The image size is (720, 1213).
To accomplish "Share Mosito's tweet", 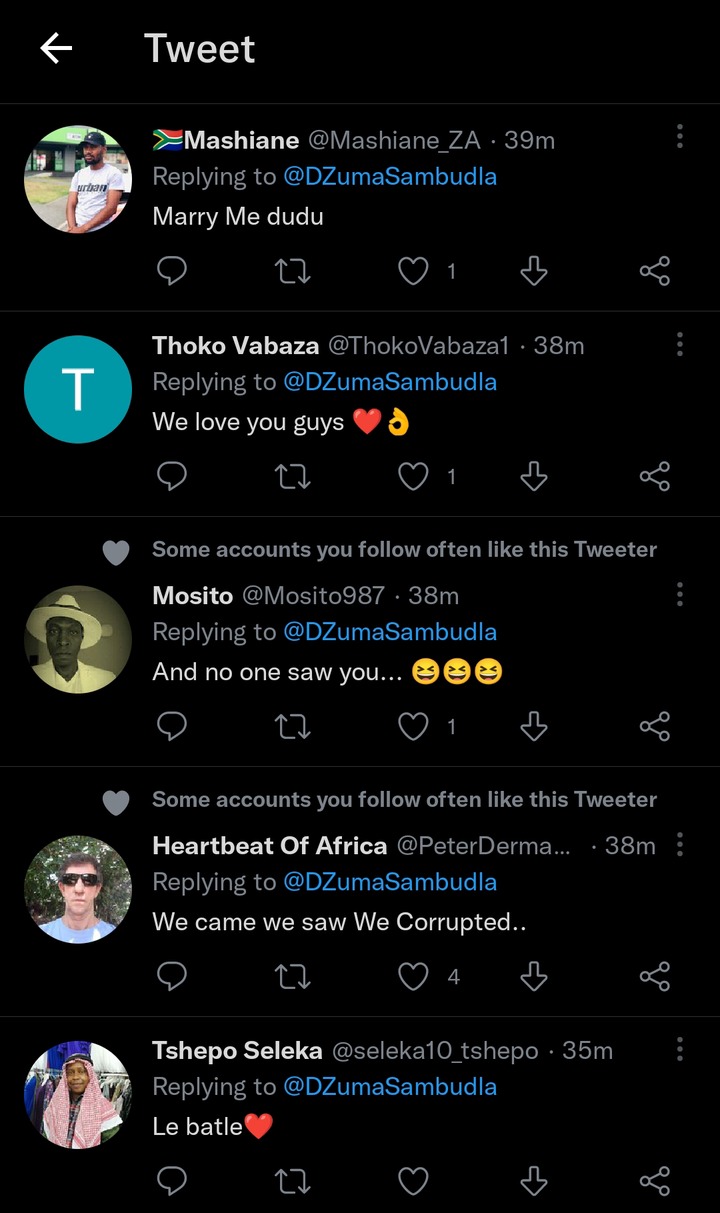I will point(654,727).
